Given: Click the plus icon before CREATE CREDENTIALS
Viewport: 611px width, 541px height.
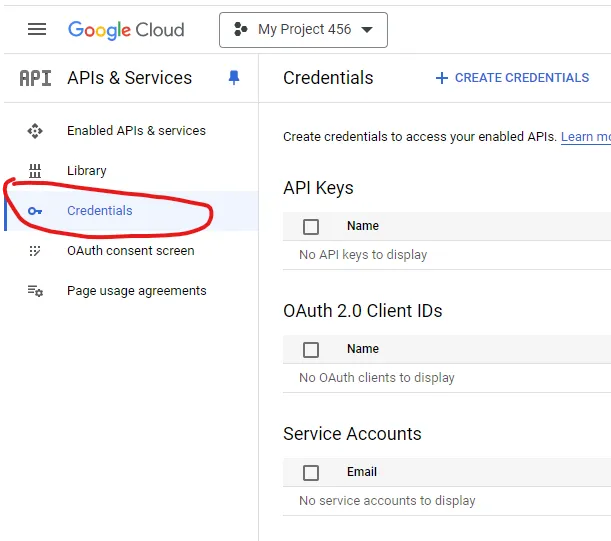Looking at the screenshot, I should click(x=441, y=78).
